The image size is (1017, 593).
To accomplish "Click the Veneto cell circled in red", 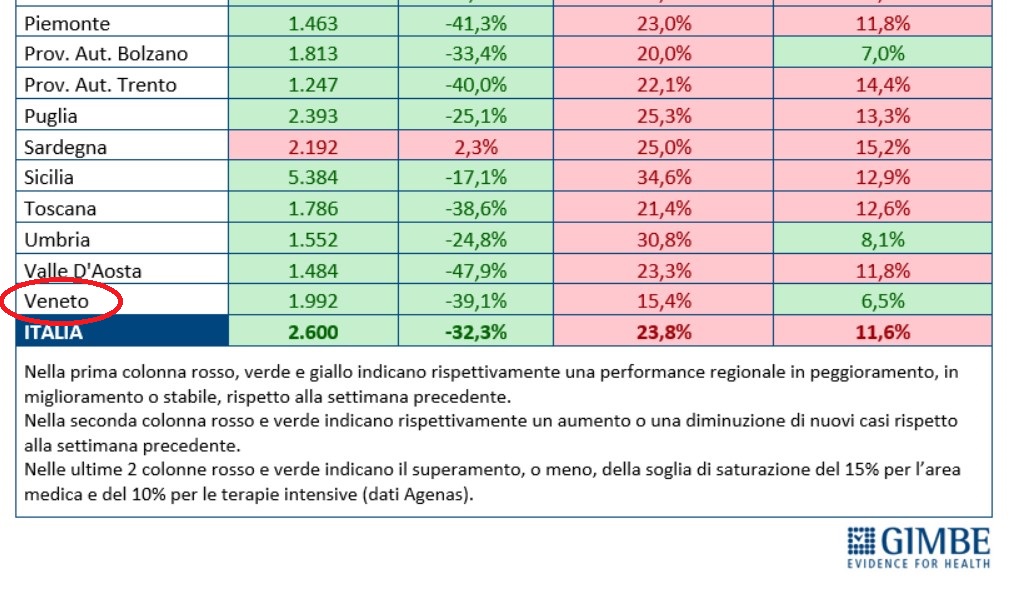I will coord(57,301).
